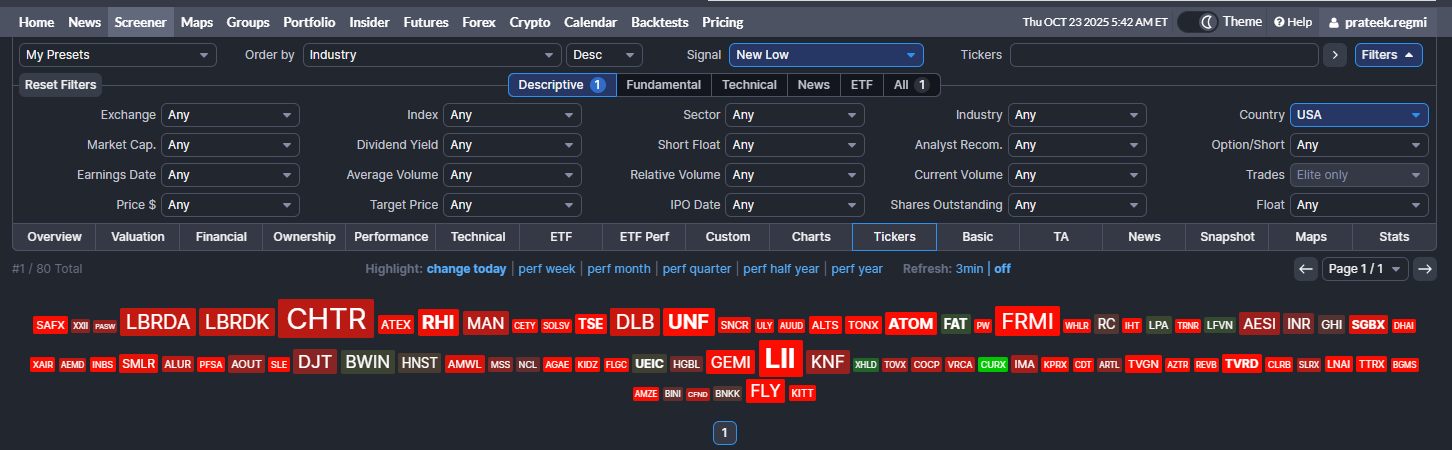Focus the Tickers input field
This screenshot has height=450, width=1452.
tap(1164, 55)
